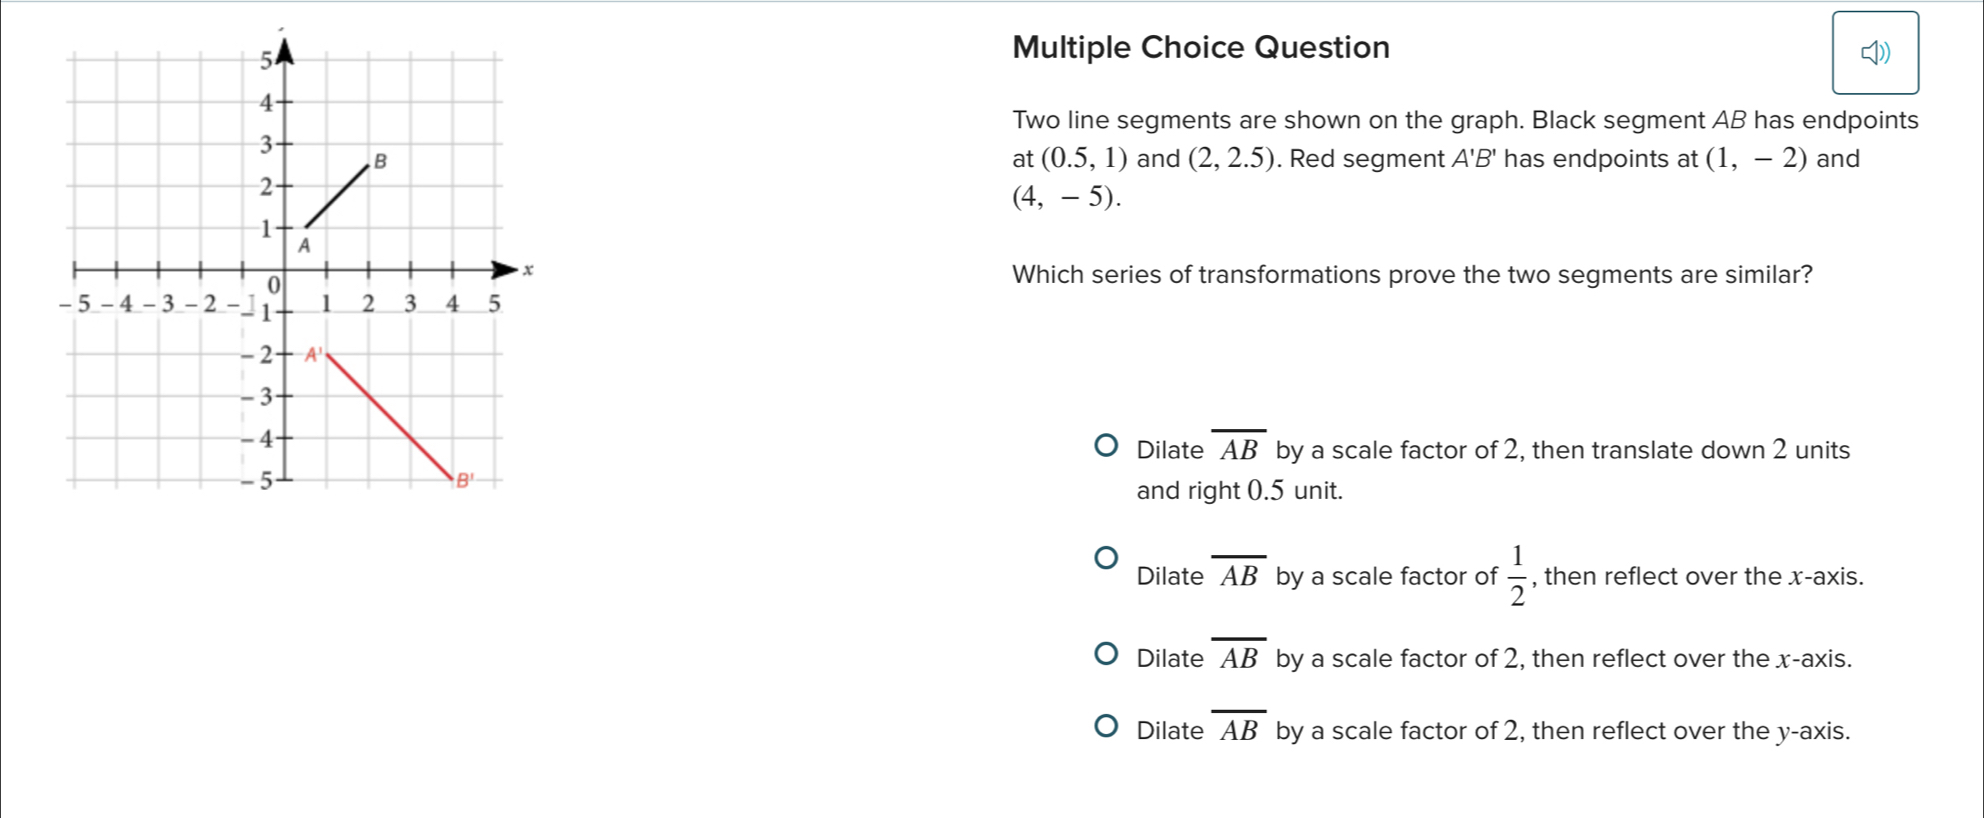The height and width of the screenshot is (818, 1984).
Task: Click the x-axis arrow label
Action: pos(529,269)
